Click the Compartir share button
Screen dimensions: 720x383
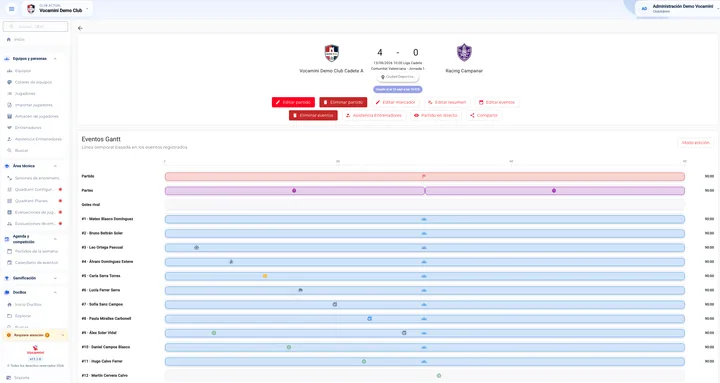coord(484,115)
